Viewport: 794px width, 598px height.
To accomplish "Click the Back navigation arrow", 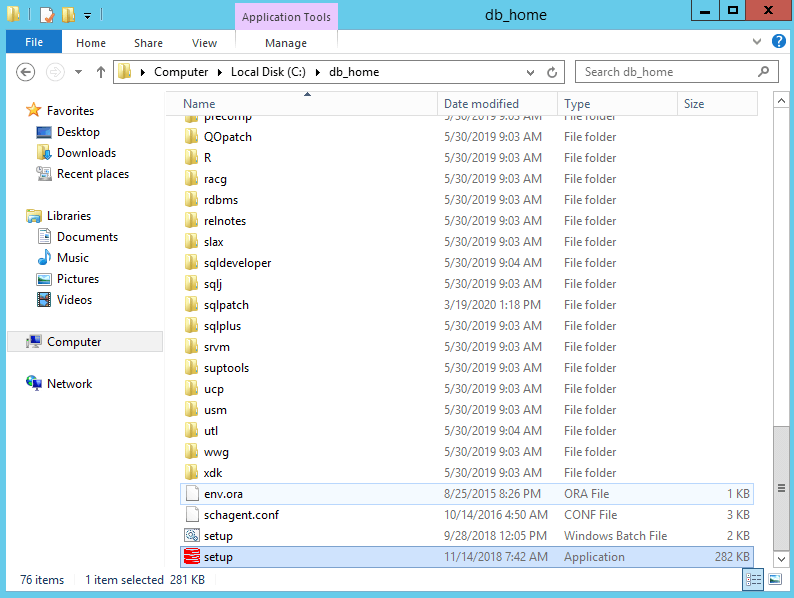I will point(25,72).
